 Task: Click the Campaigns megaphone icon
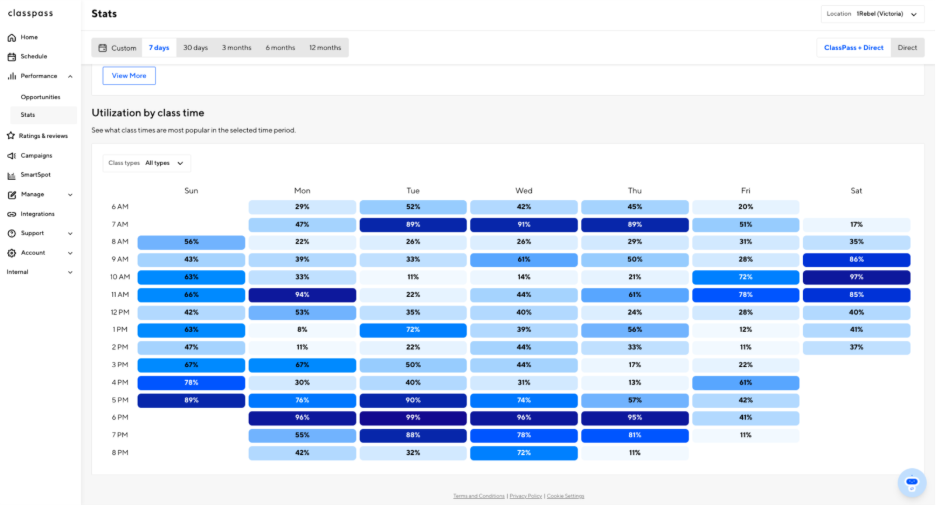[x=11, y=156]
